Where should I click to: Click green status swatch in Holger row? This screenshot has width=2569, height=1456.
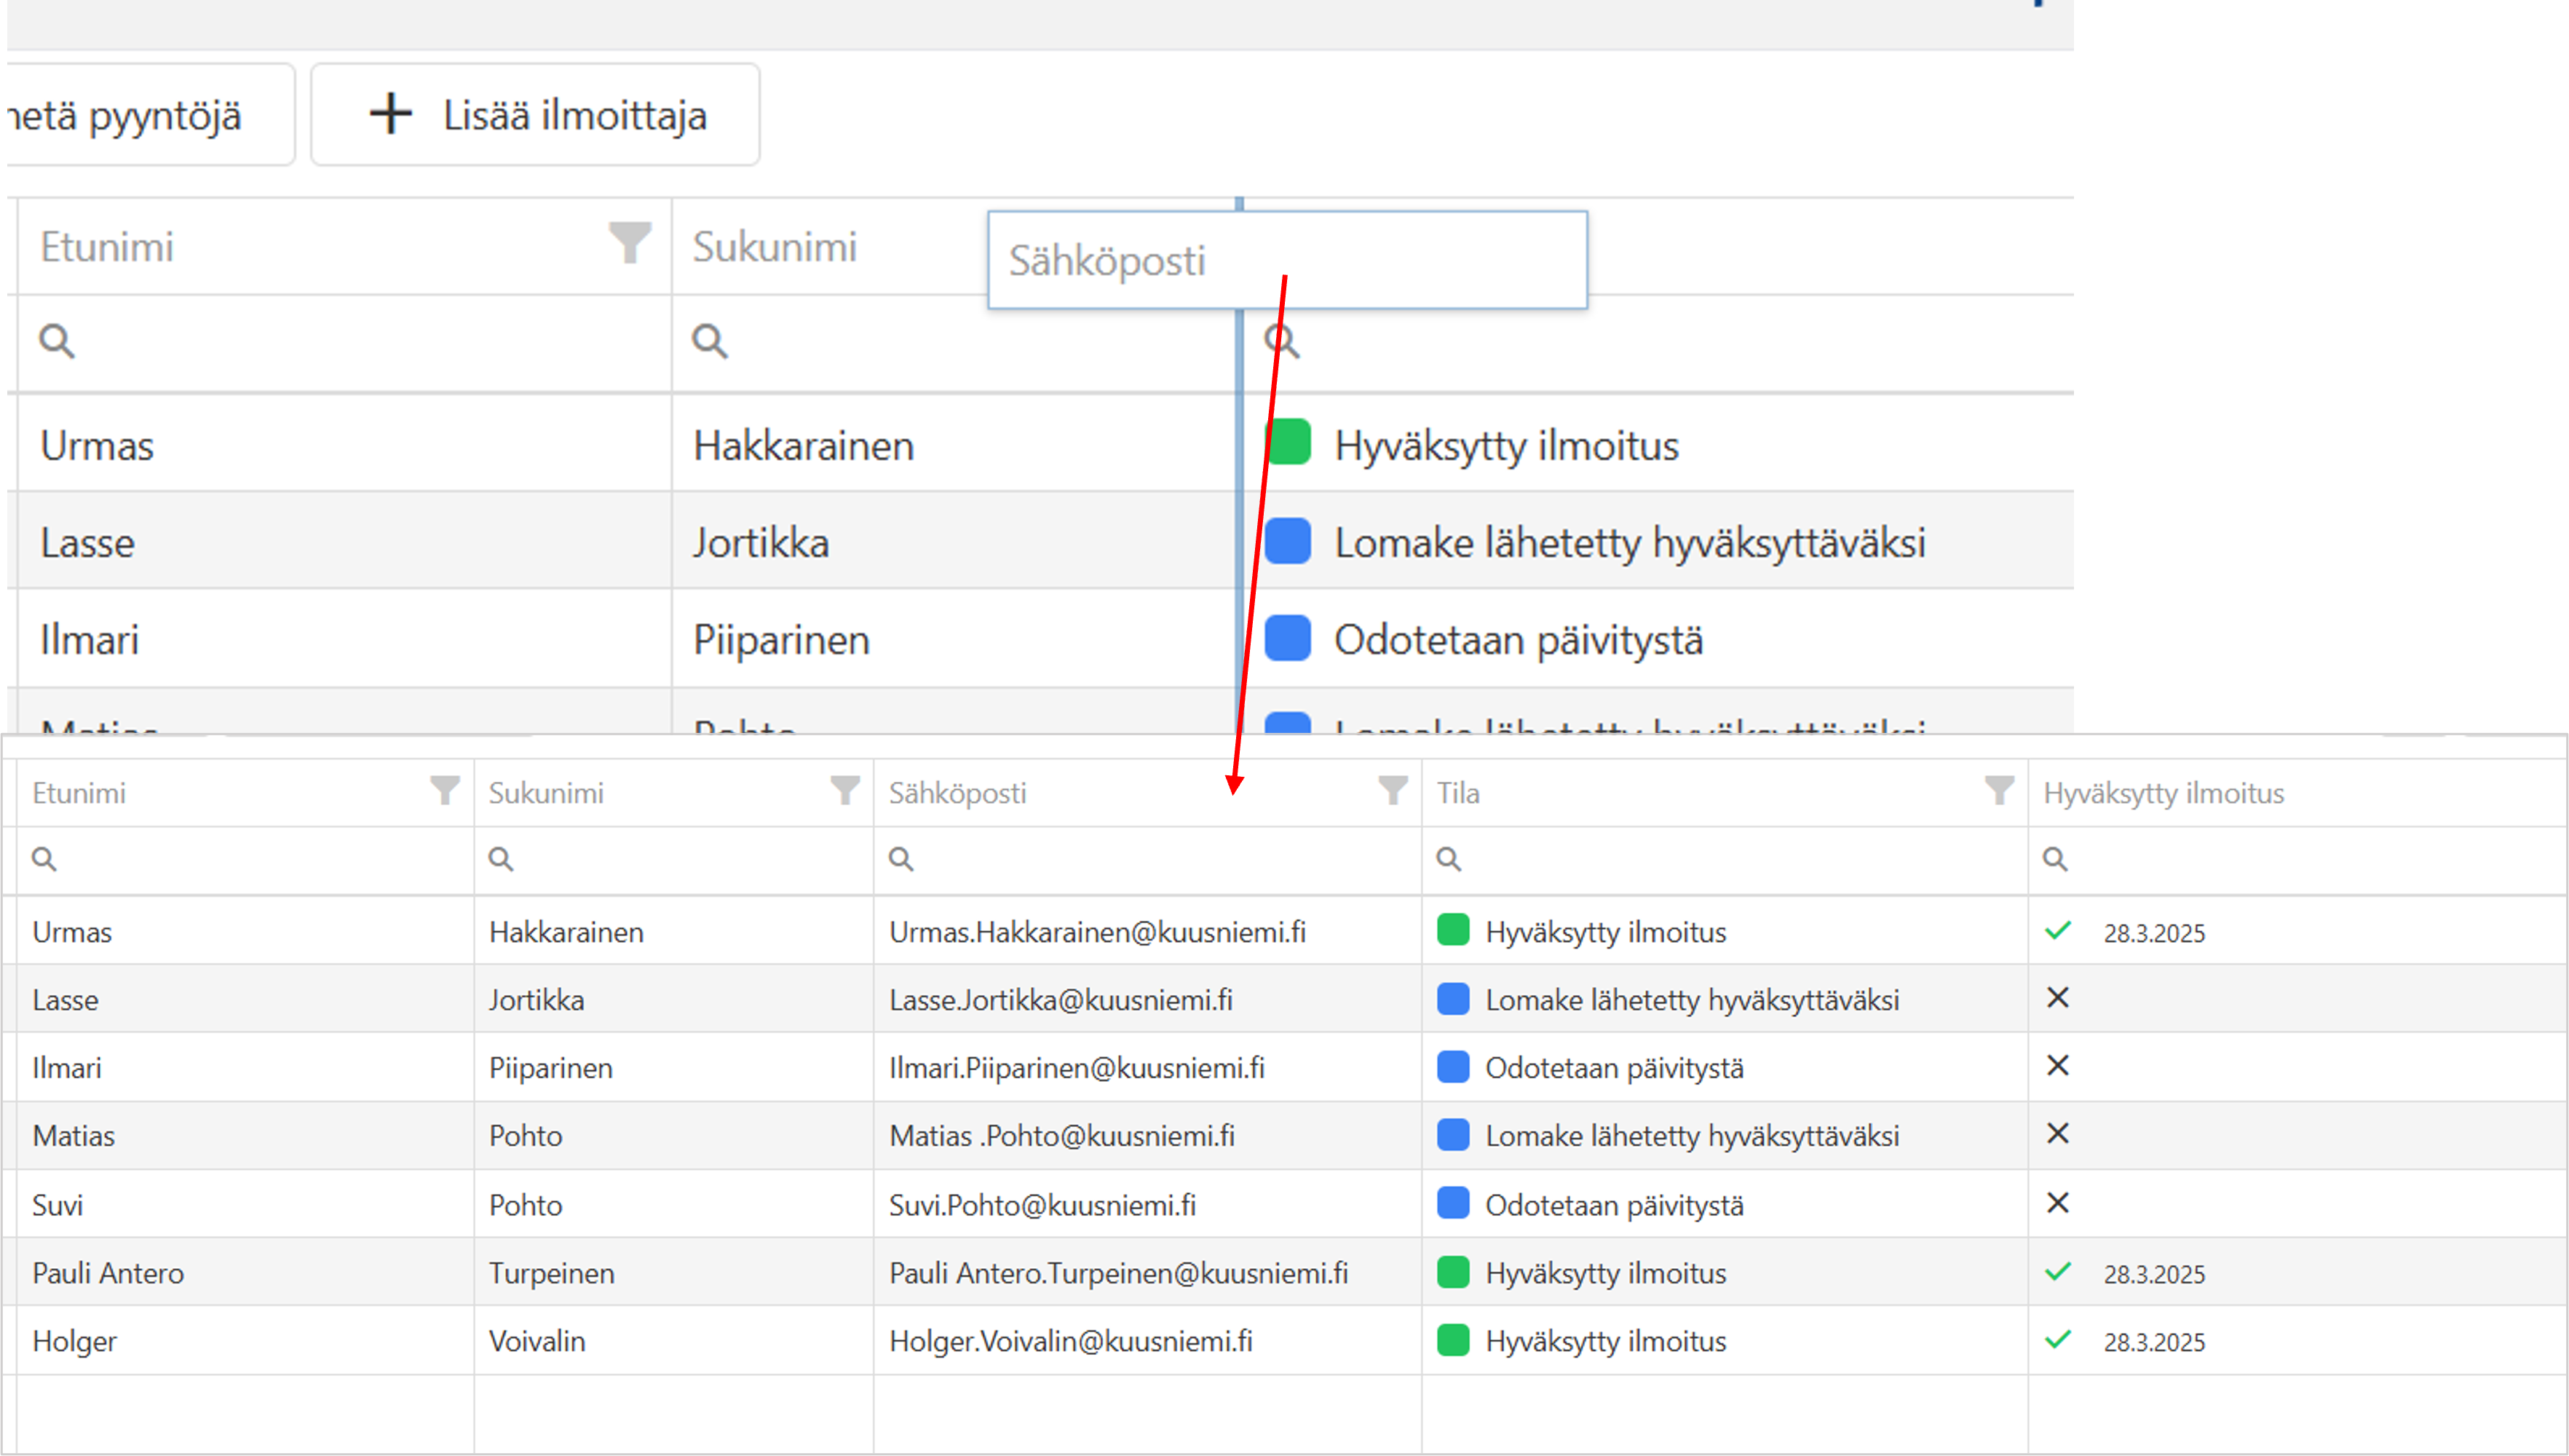1452,1340
